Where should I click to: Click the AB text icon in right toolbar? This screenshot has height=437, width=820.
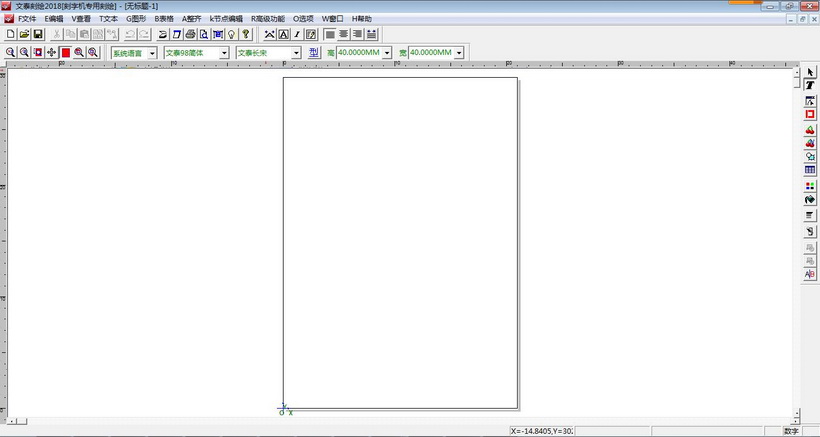[x=810, y=274]
